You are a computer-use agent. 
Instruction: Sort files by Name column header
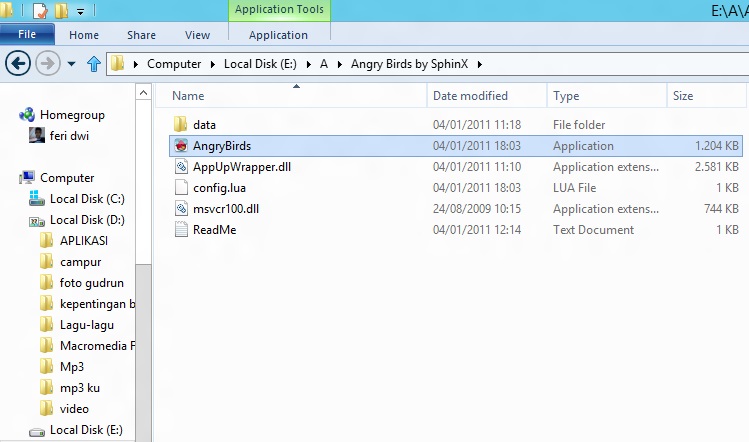tap(291, 96)
